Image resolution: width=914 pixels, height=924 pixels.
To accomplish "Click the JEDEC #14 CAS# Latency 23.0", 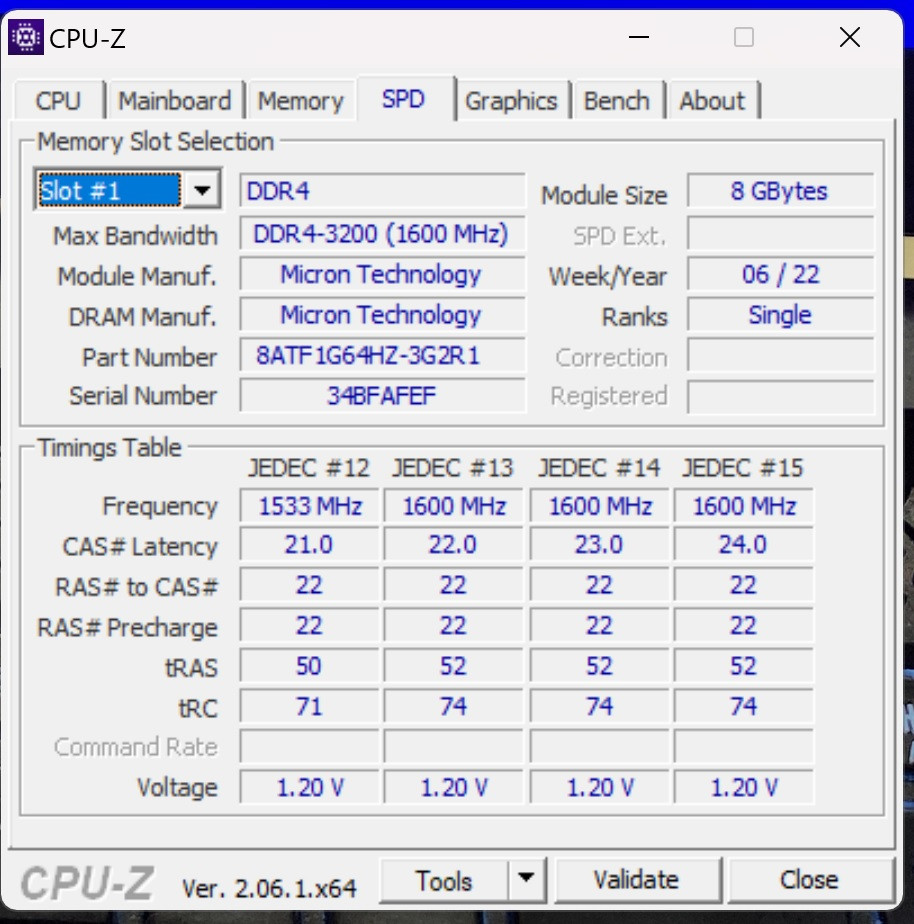I will click(x=599, y=544).
